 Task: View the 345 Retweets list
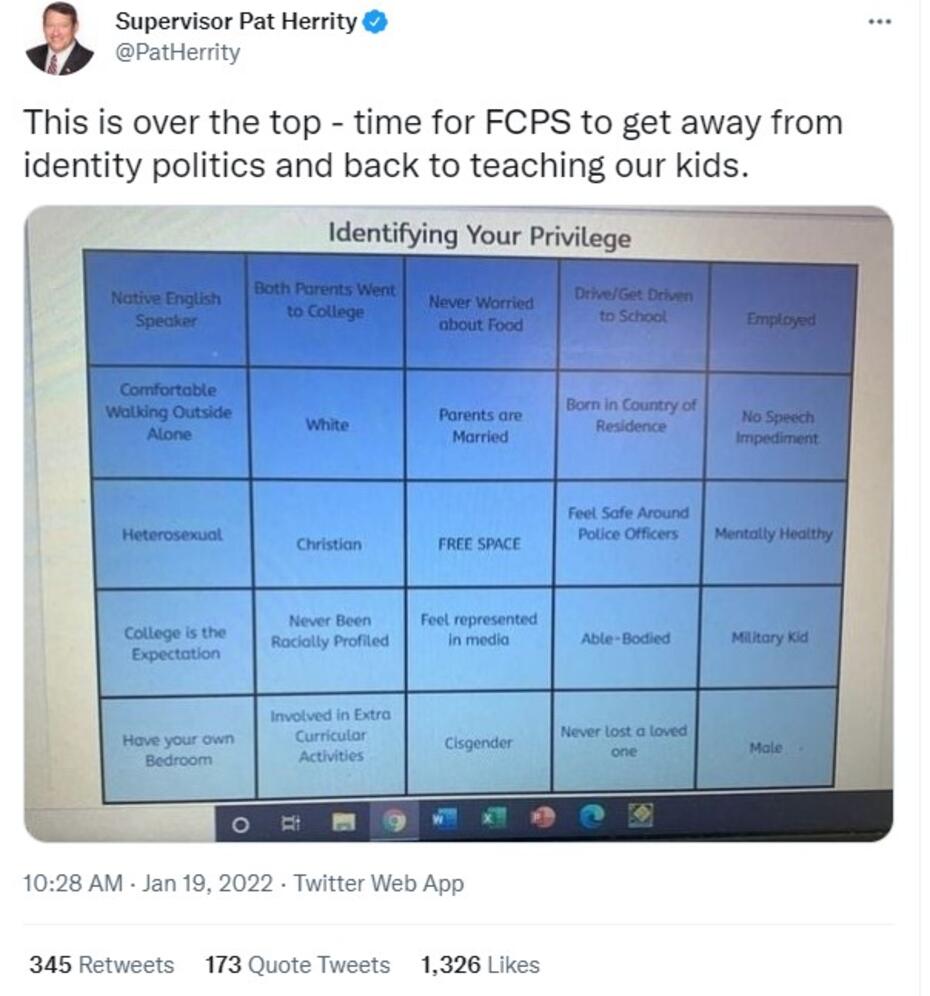(x=101, y=965)
